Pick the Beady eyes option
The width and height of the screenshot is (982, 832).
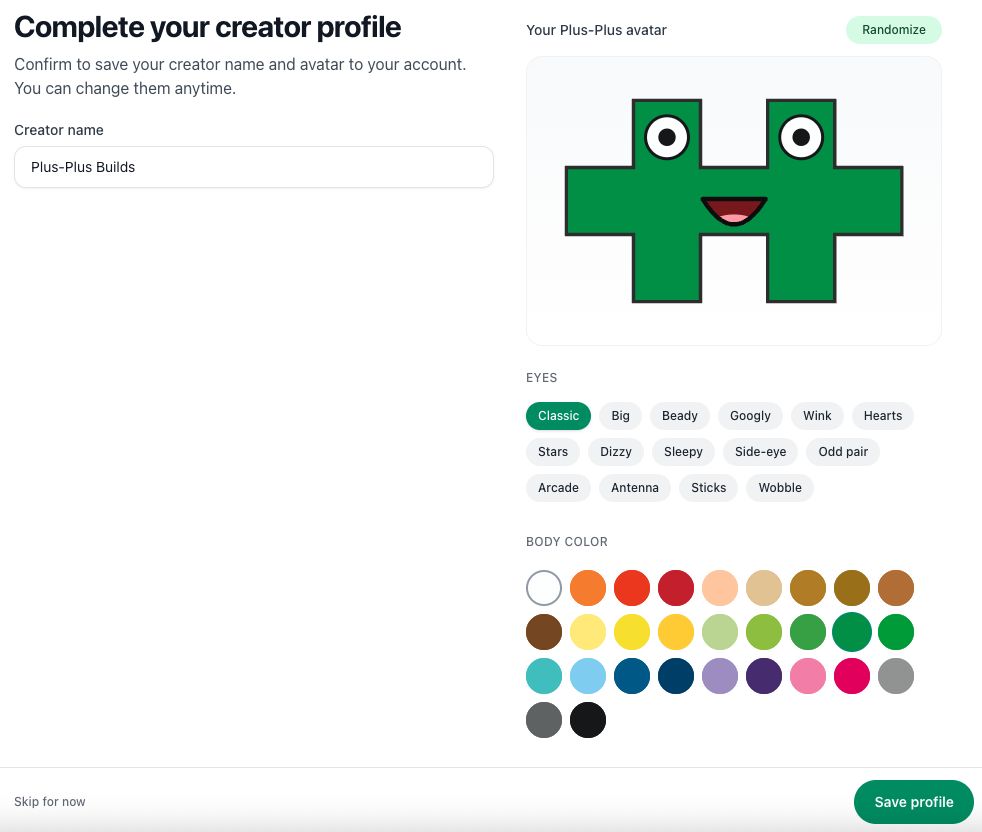pos(680,416)
